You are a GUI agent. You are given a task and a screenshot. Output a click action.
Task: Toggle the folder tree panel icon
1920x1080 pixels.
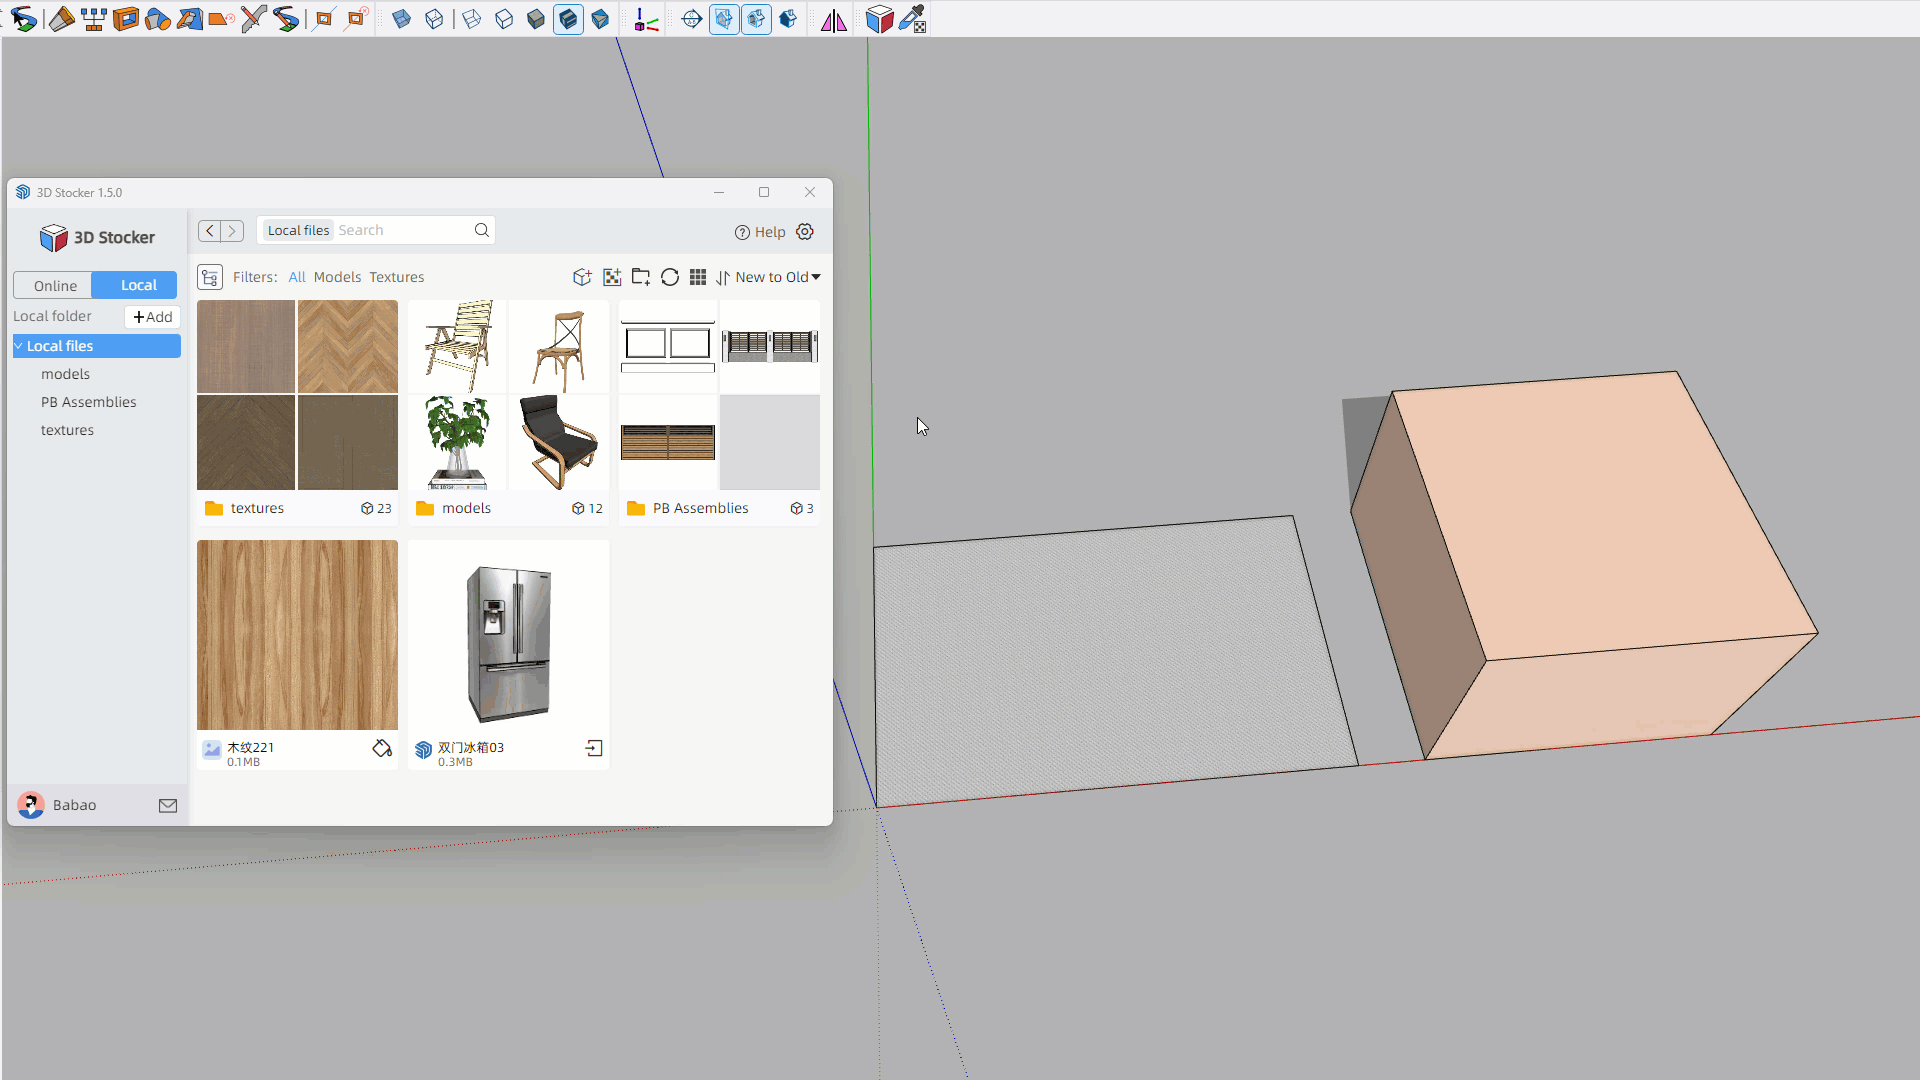pos(210,277)
